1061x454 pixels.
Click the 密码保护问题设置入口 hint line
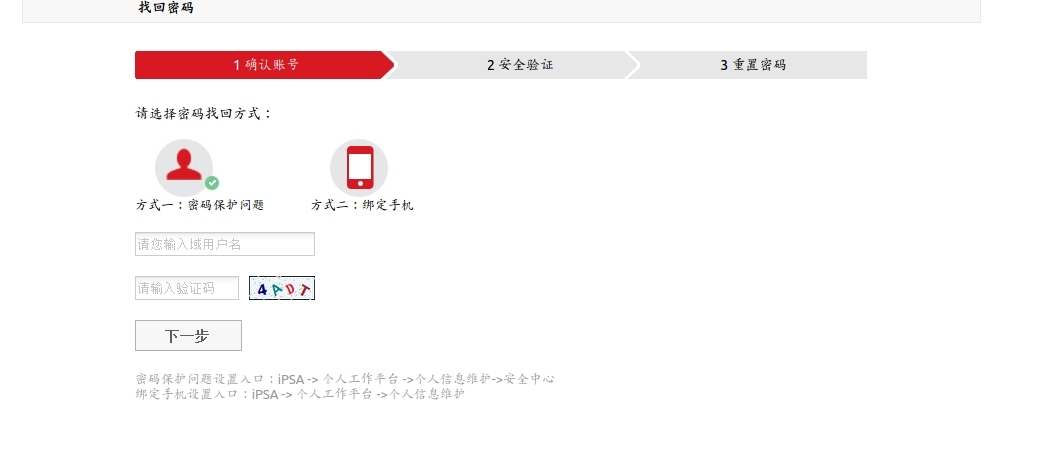[345, 379]
